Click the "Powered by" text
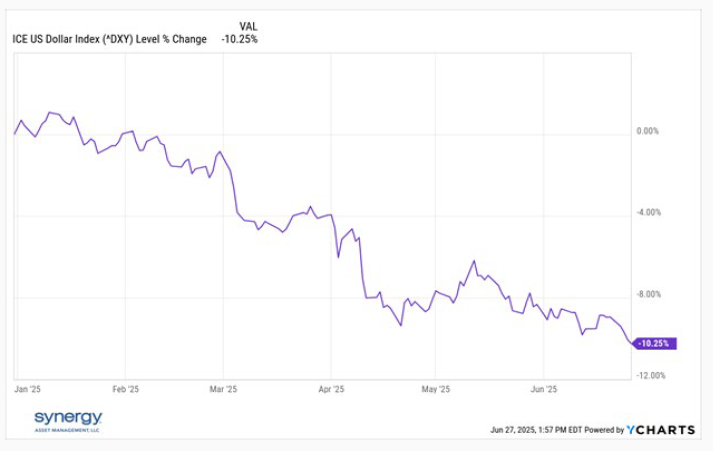Image resolution: width=713 pixels, height=451 pixels. point(603,430)
